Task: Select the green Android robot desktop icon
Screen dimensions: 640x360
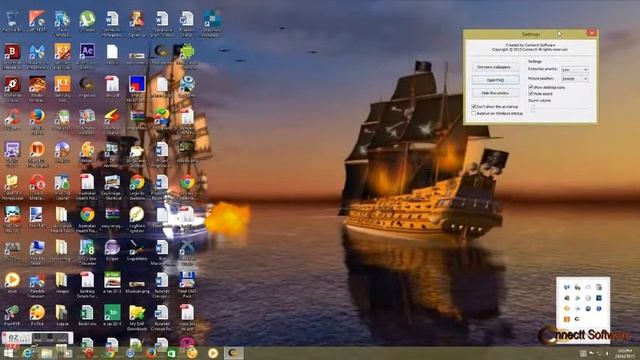Action: (x=187, y=55)
